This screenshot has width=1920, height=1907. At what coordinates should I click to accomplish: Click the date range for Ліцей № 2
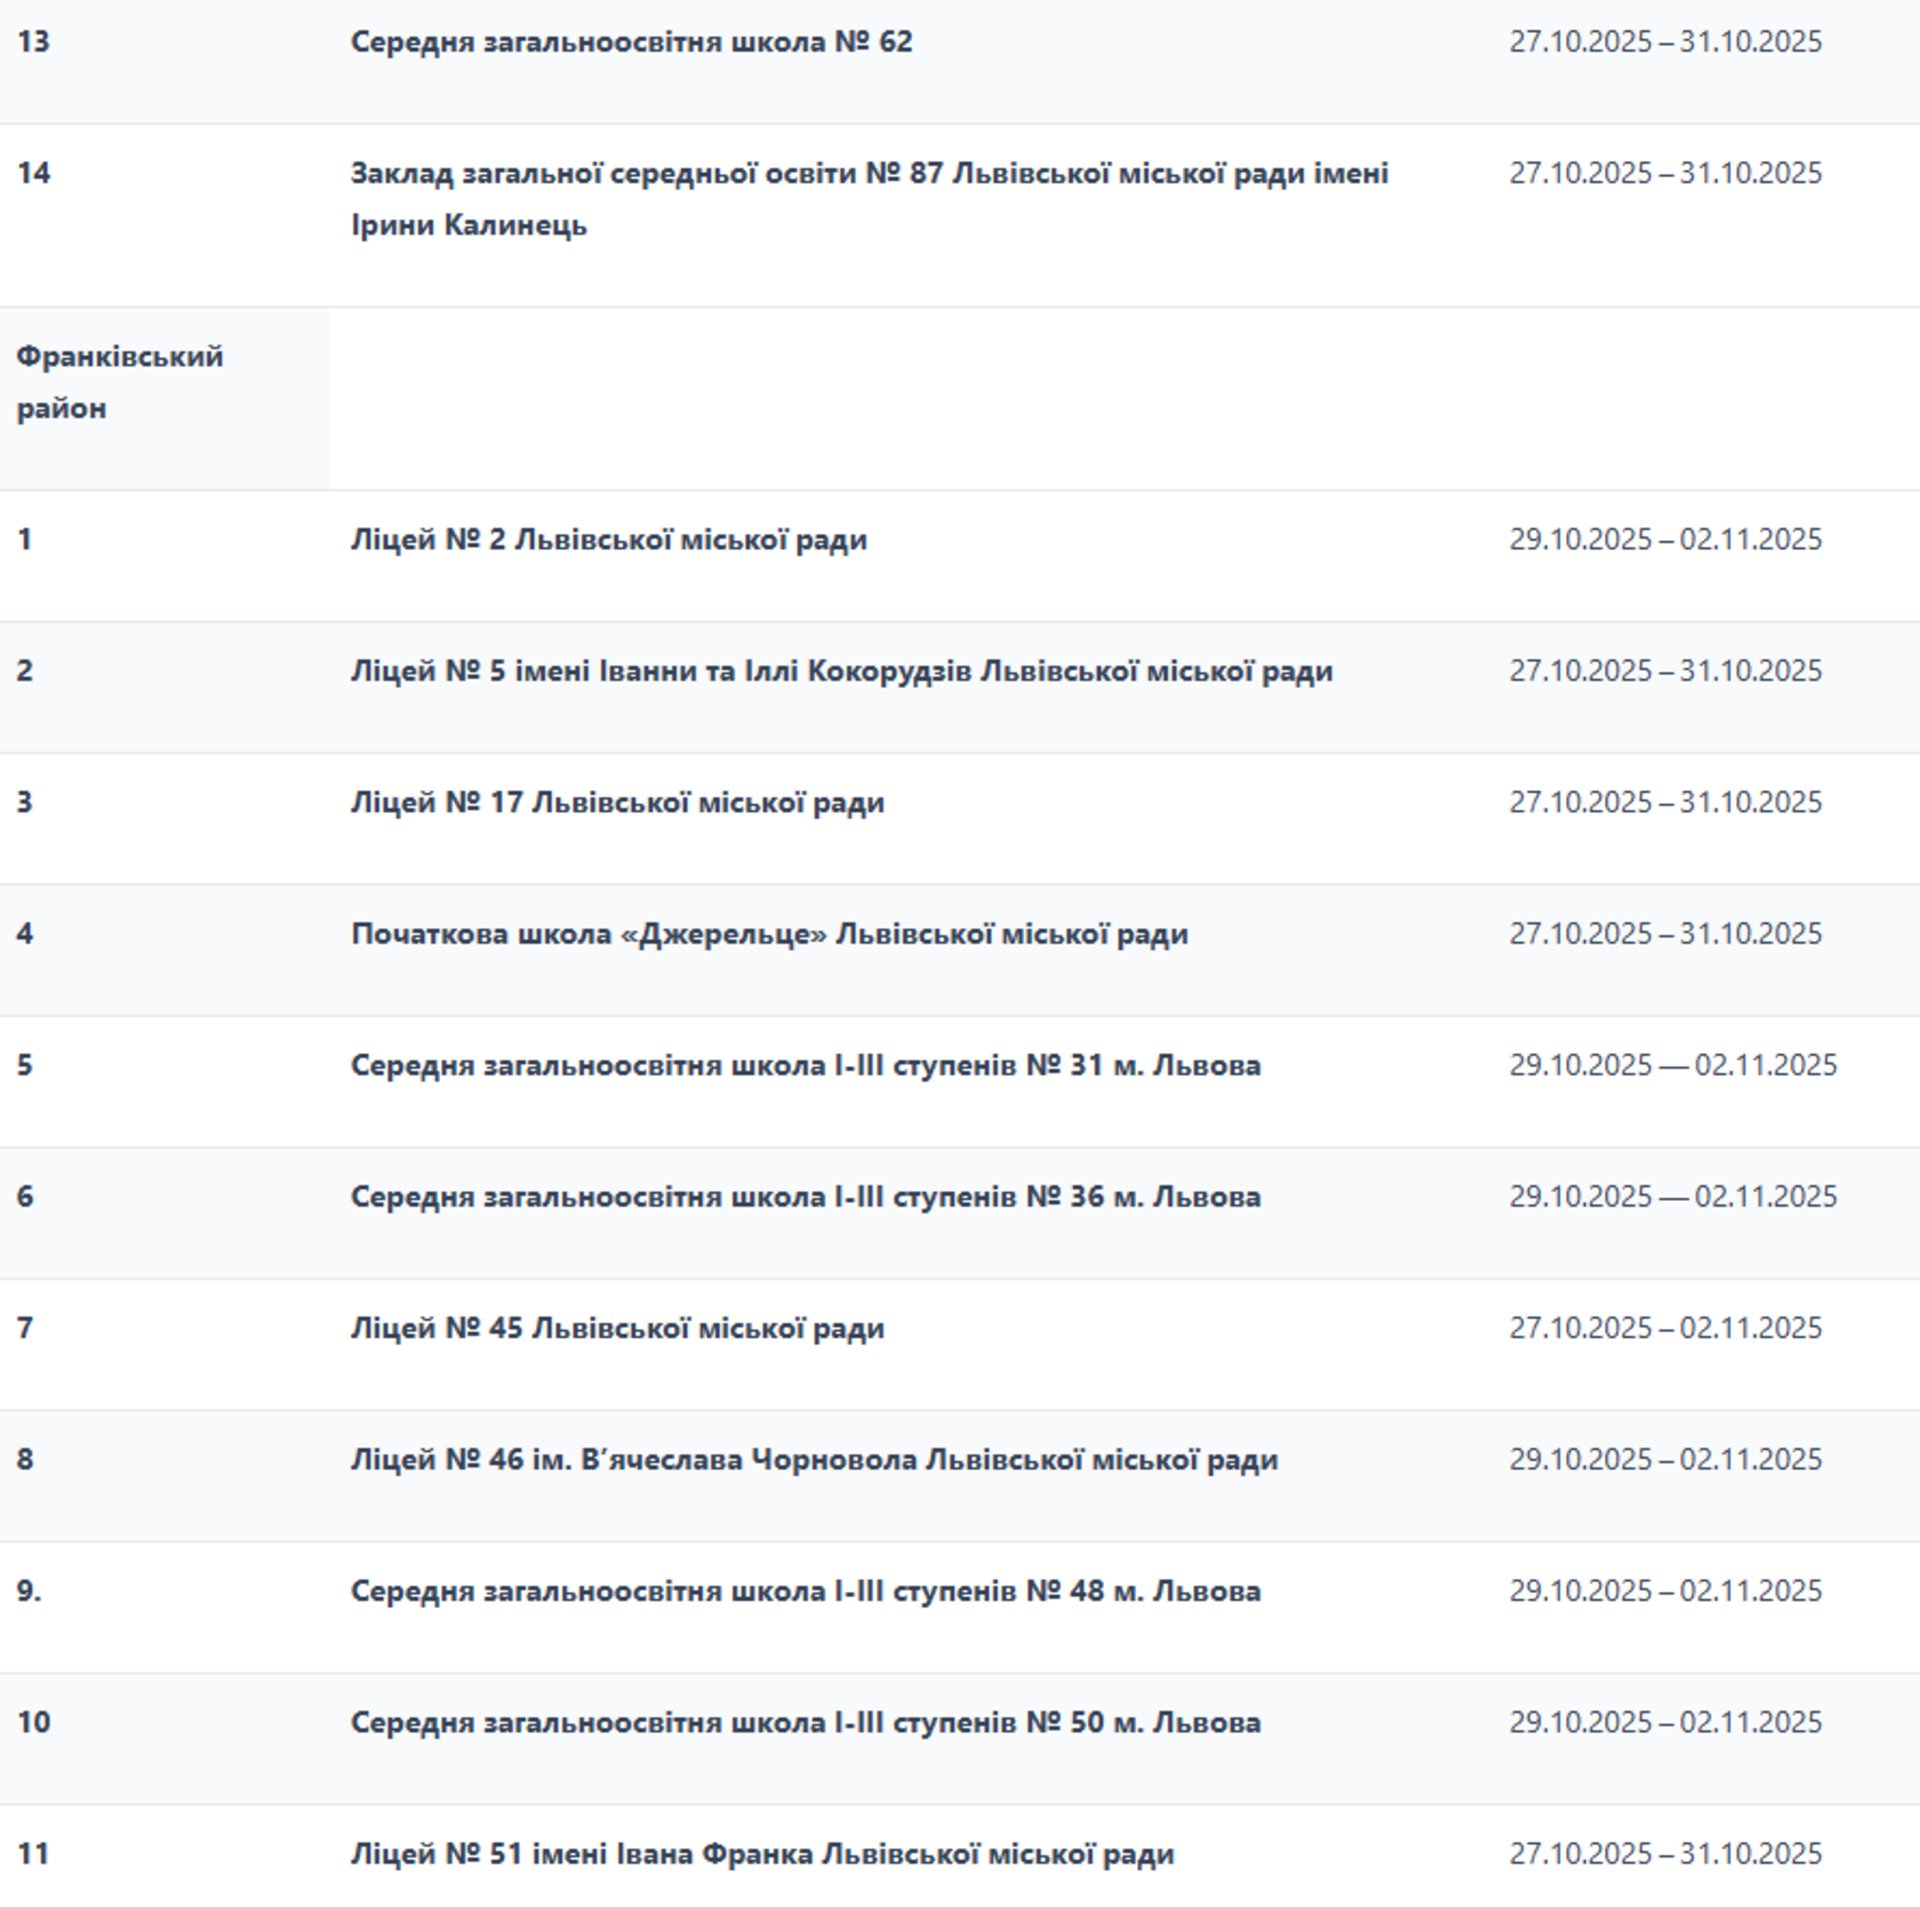1665,540
